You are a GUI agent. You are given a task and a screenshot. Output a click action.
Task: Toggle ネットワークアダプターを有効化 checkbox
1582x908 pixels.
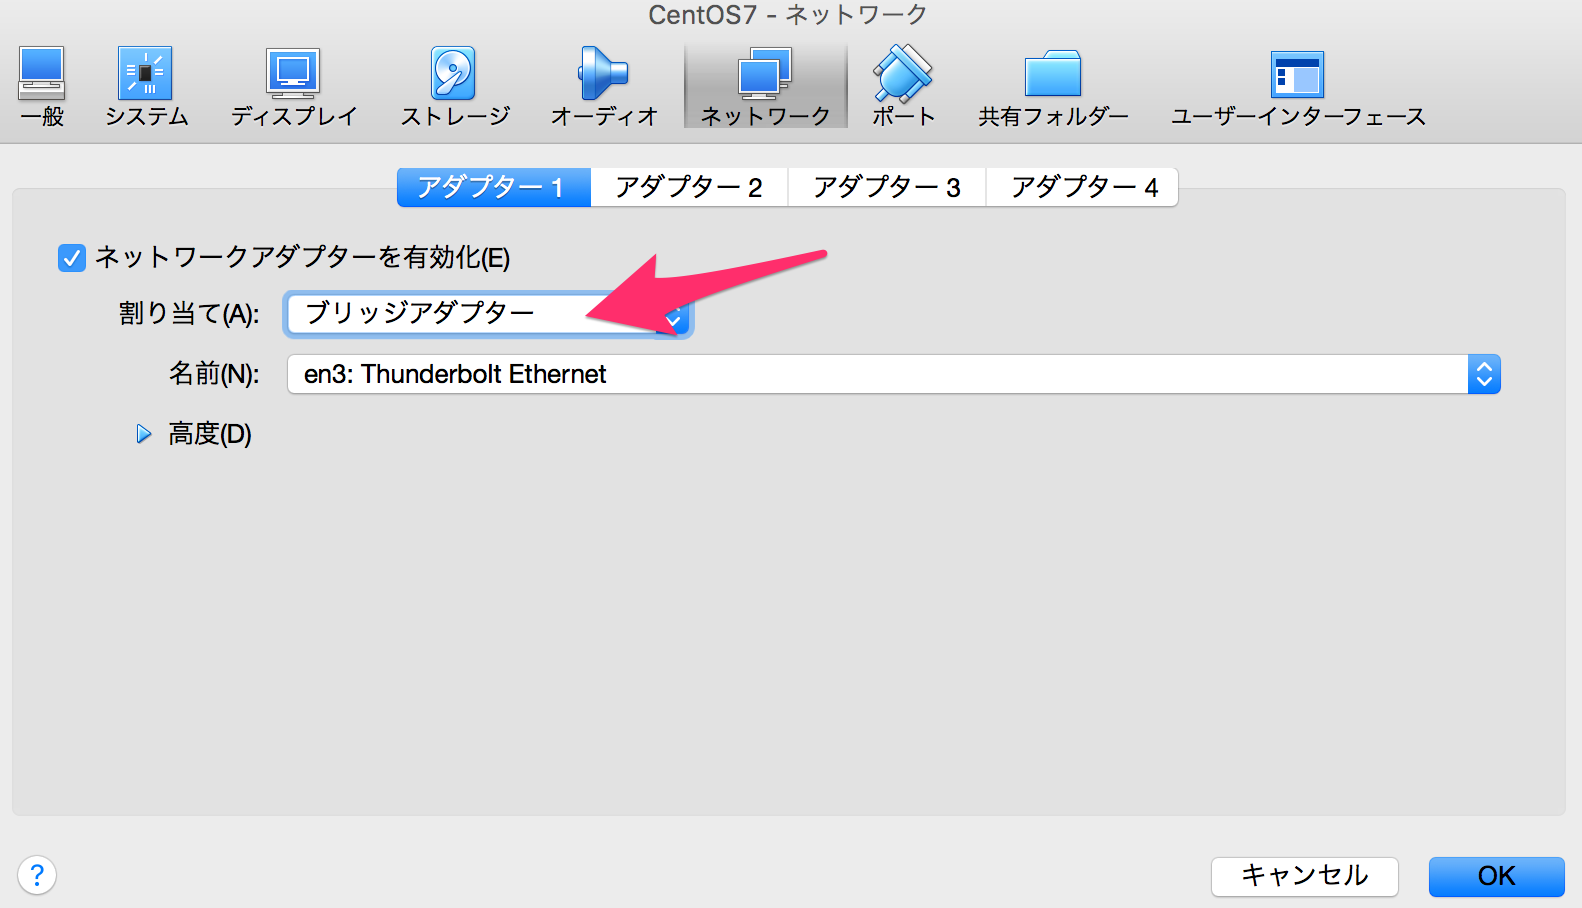click(72, 259)
